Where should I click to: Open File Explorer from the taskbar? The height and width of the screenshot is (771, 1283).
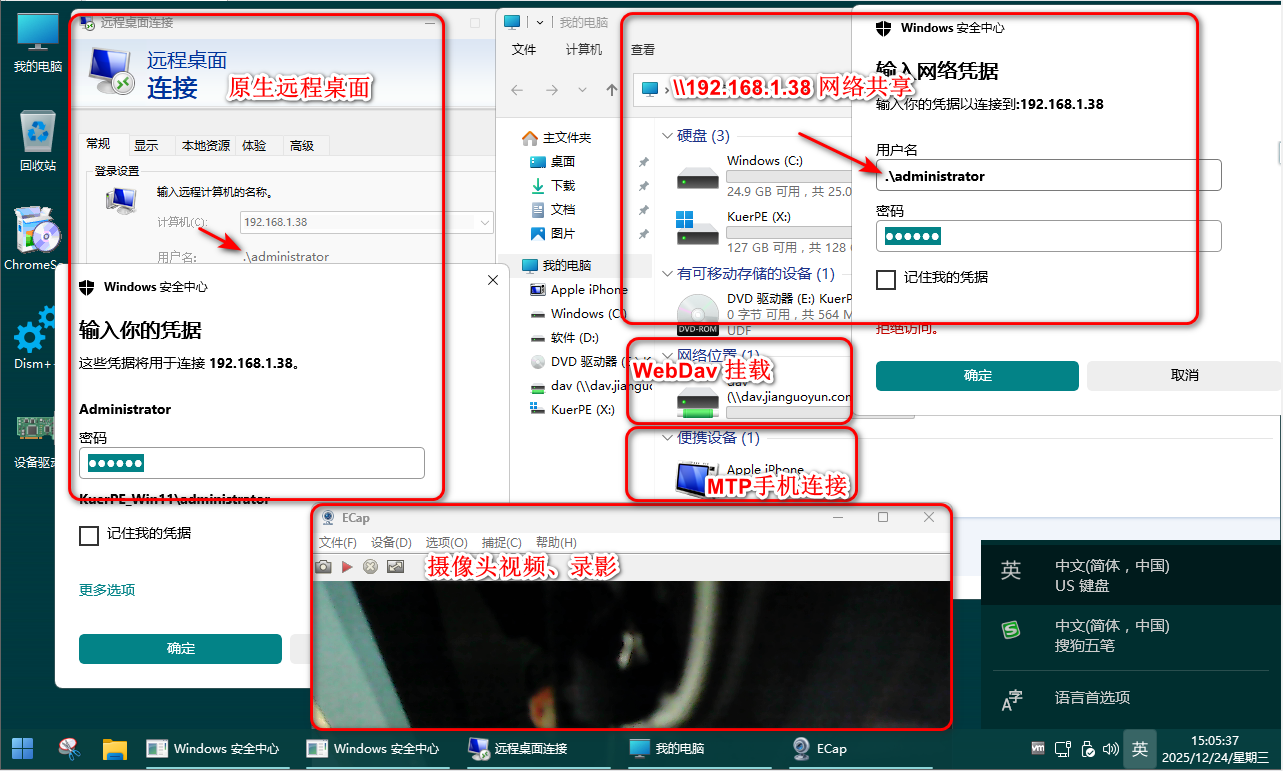point(115,748)
